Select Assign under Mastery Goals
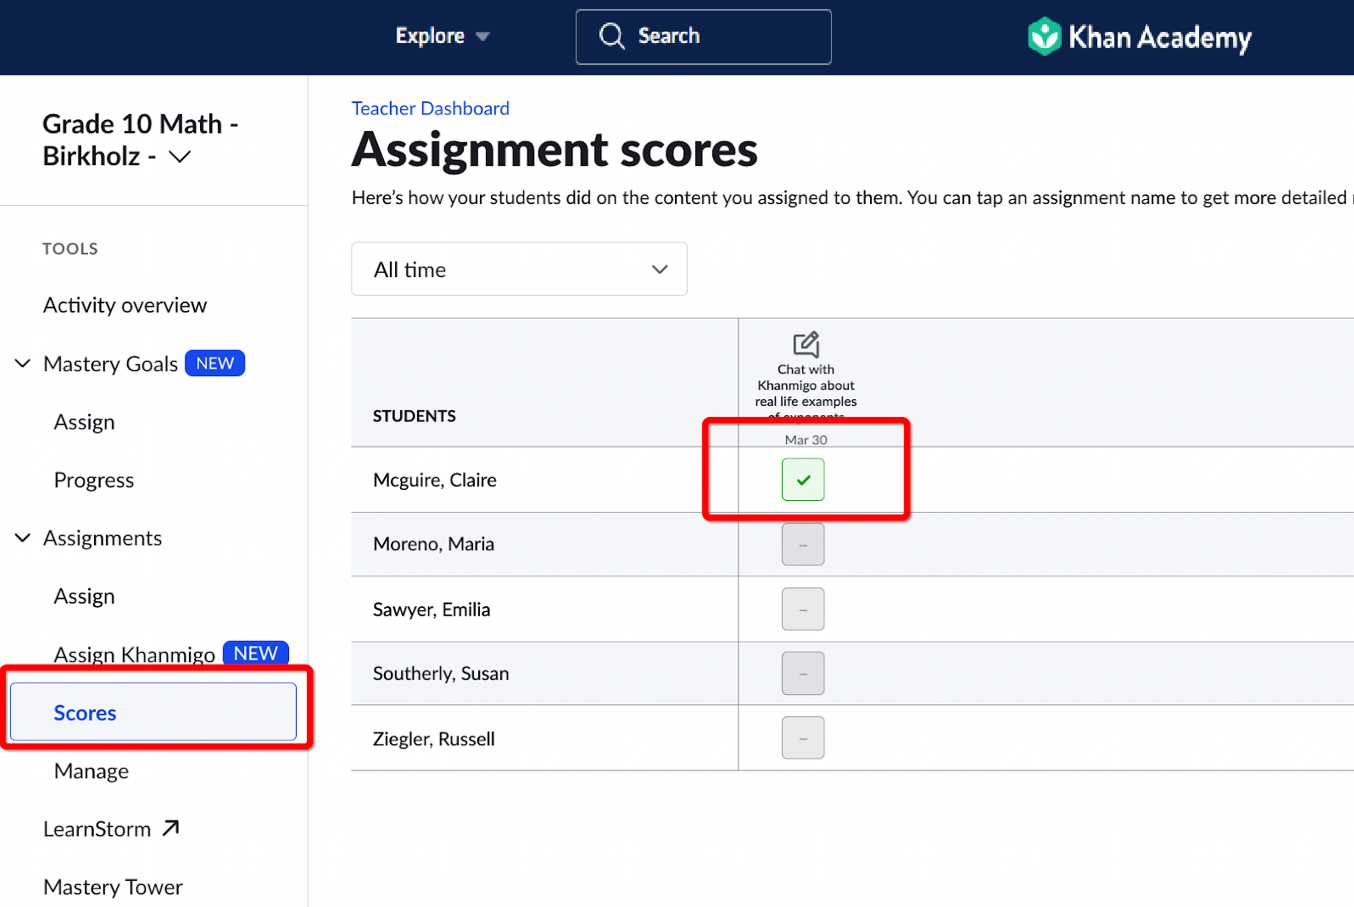1354x907 pixels. coord(84,422)
